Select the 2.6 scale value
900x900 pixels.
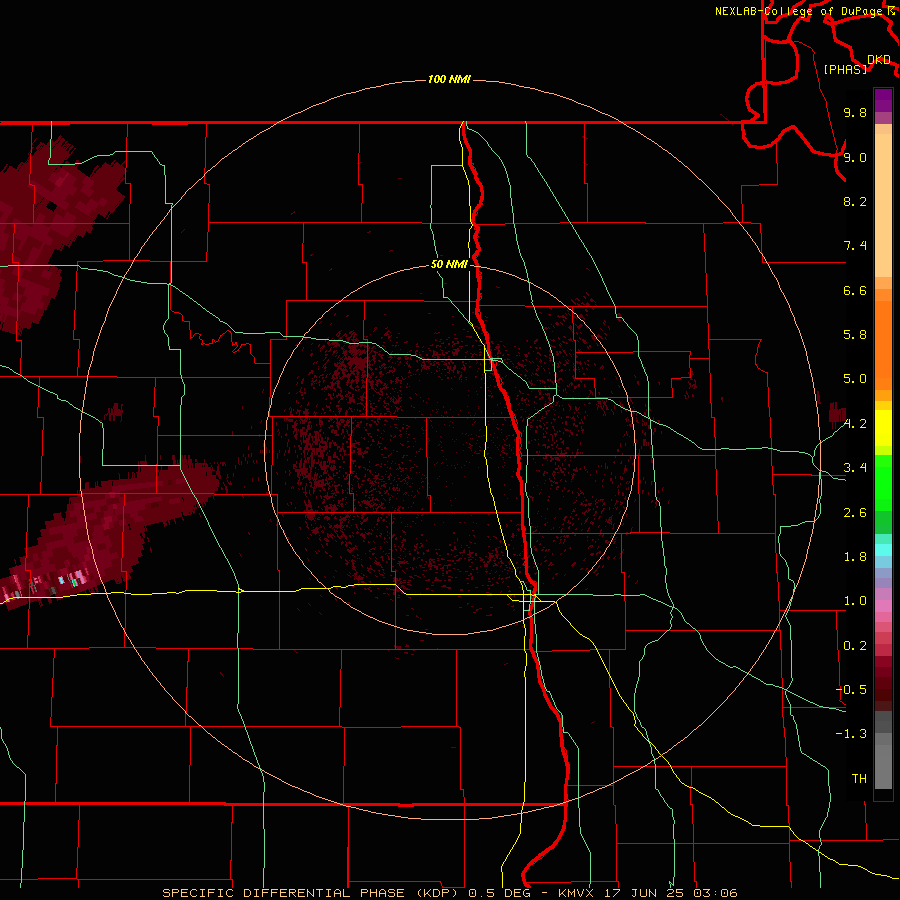pos(855,513)
